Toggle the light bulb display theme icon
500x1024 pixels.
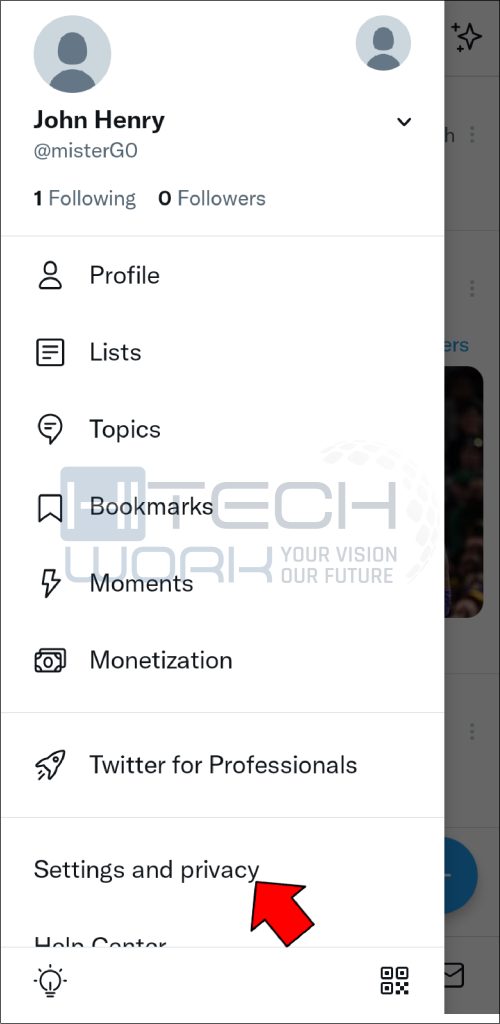click(50, 980)
